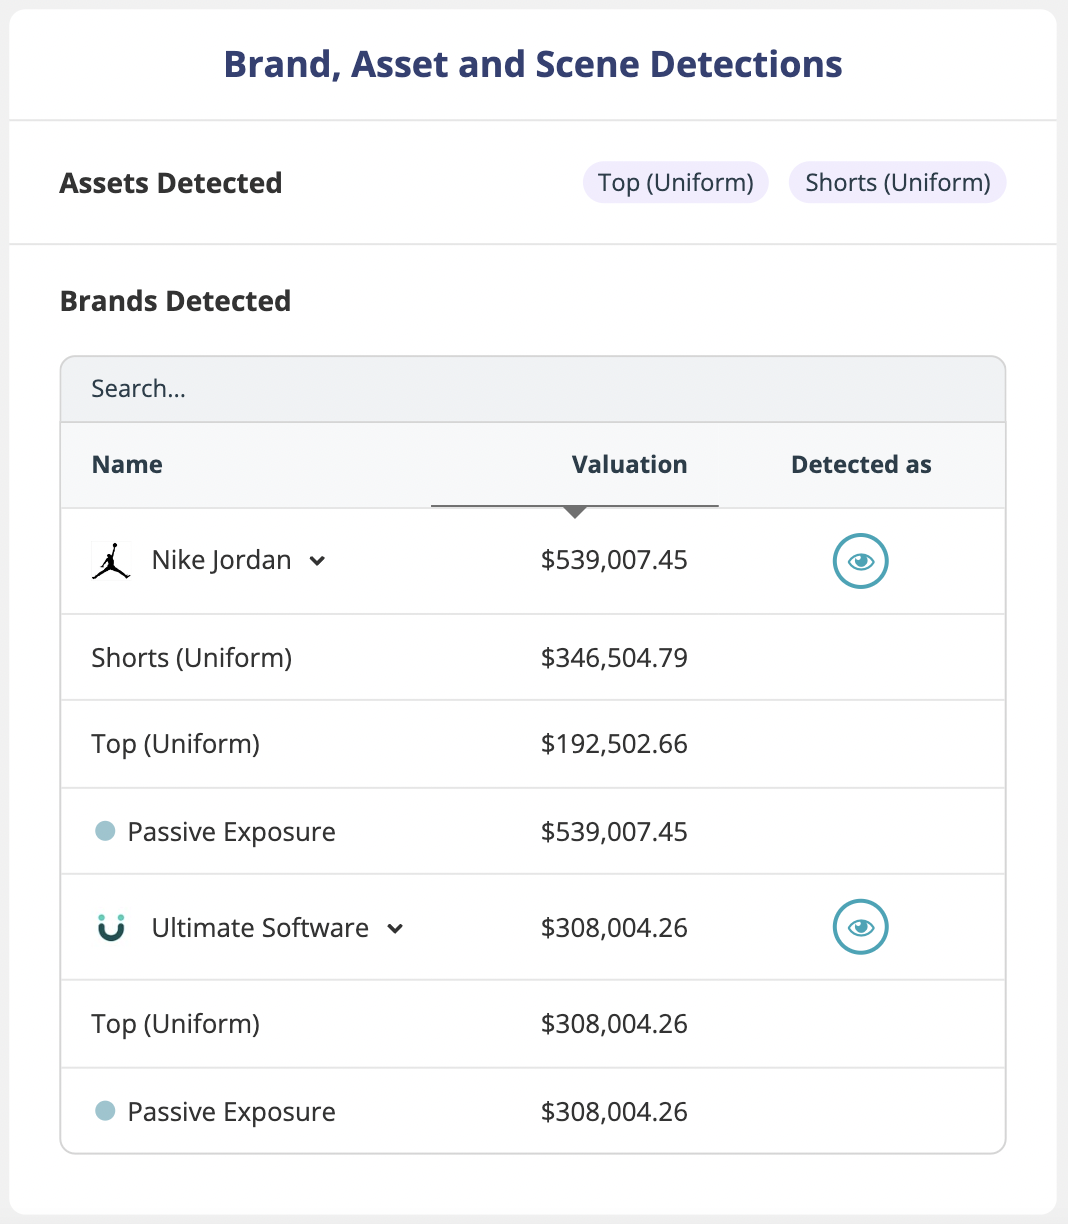
Task: Click the Passive Exposure dot under Nike Jordan
Action: point(105,831)
